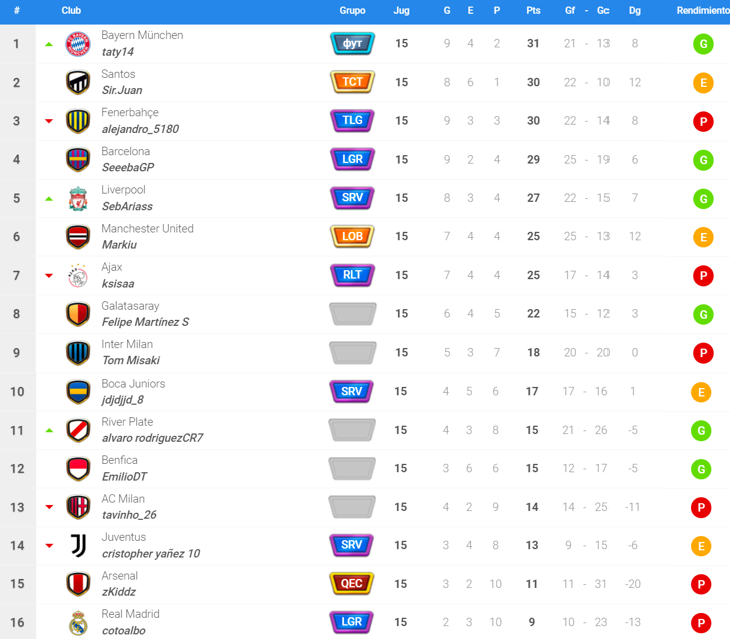
Task: Click the green G performance indicator for Barcelona
Action: 703,160
